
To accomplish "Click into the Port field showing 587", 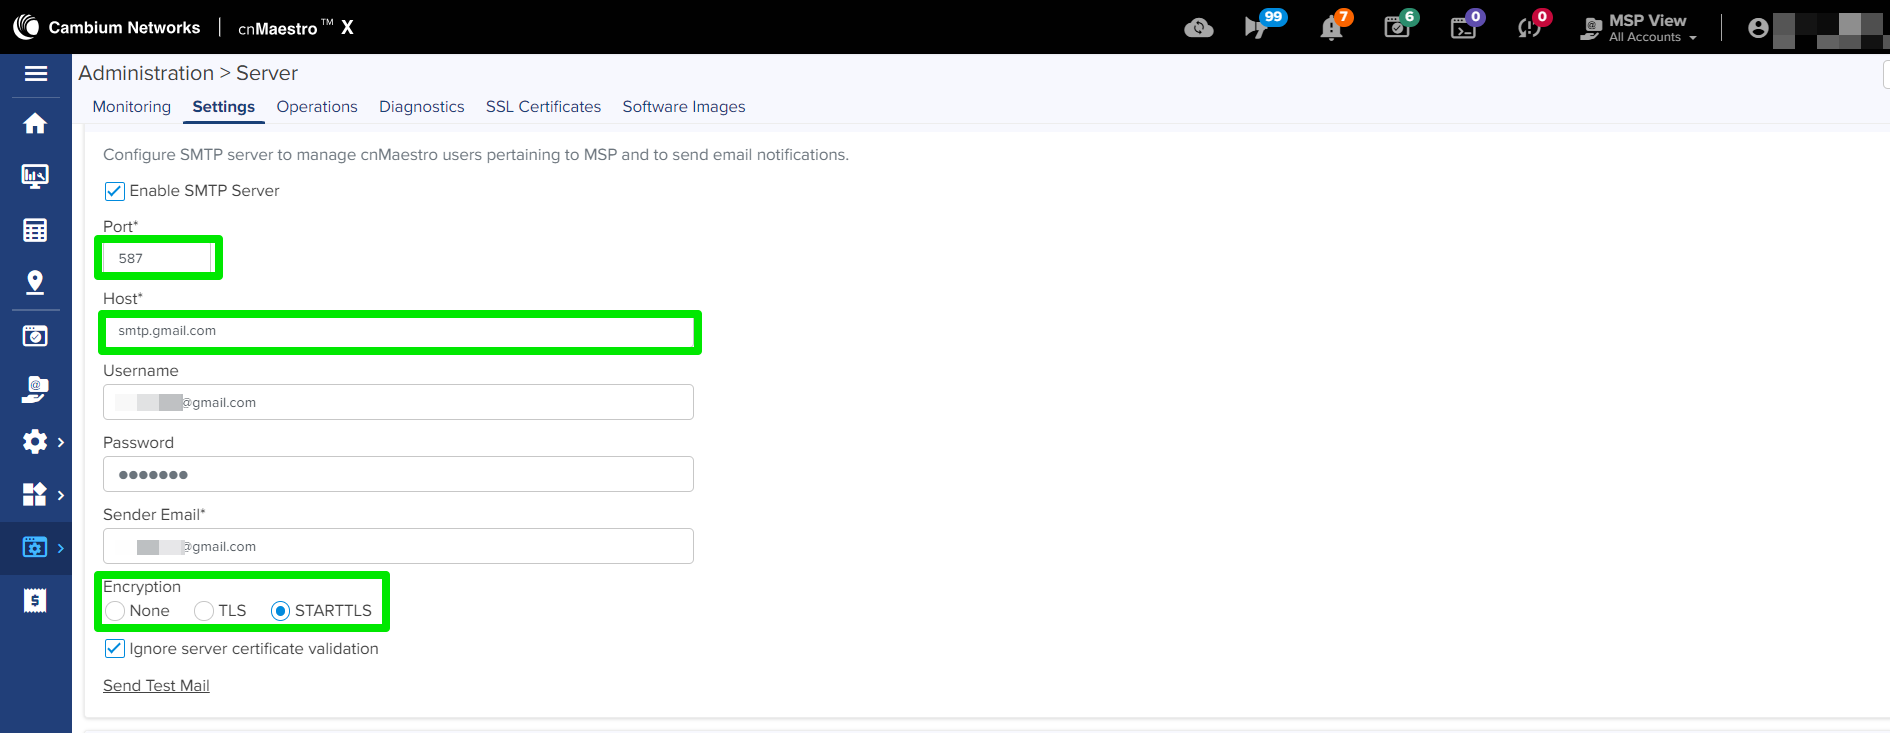I will click(x=158, y=258).
